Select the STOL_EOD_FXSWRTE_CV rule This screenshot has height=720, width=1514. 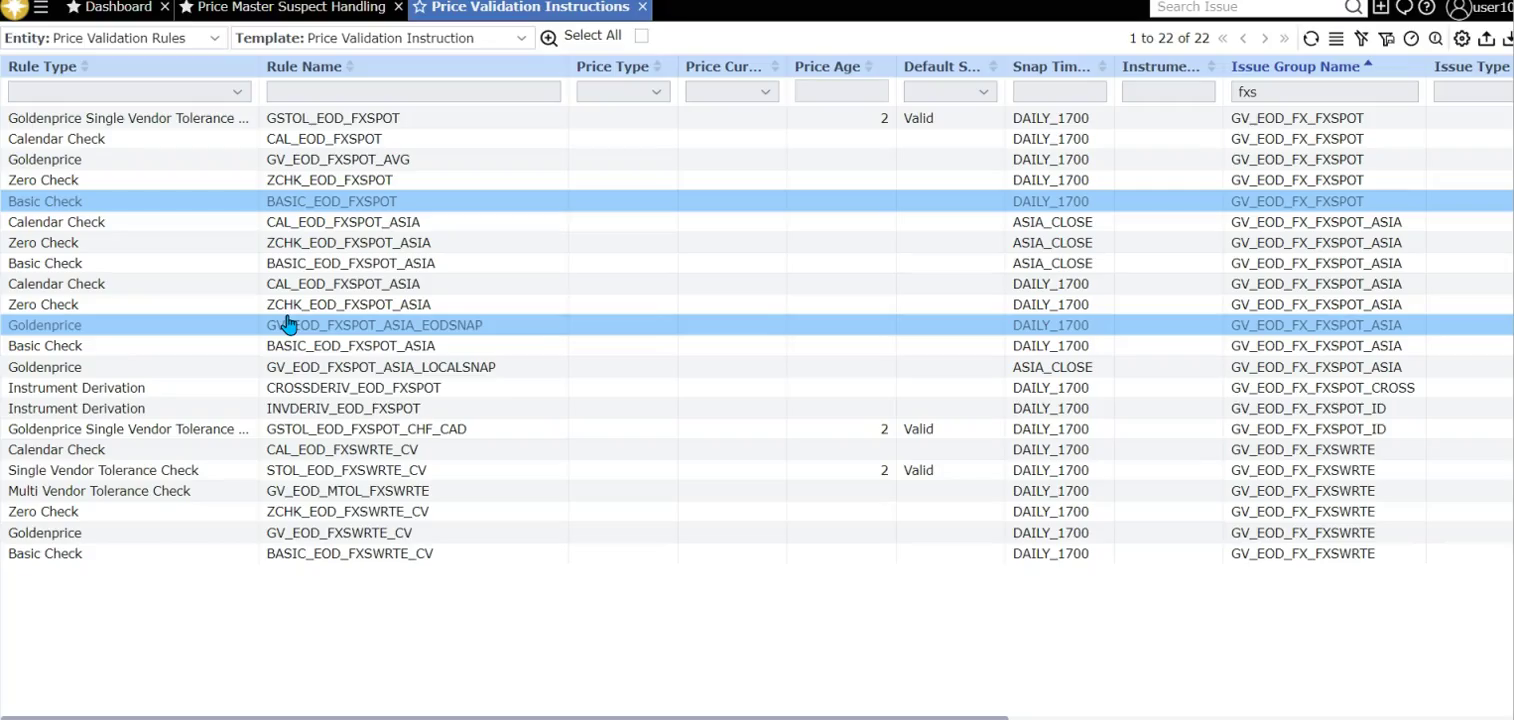pyautogui.click(x=347, y=470)
